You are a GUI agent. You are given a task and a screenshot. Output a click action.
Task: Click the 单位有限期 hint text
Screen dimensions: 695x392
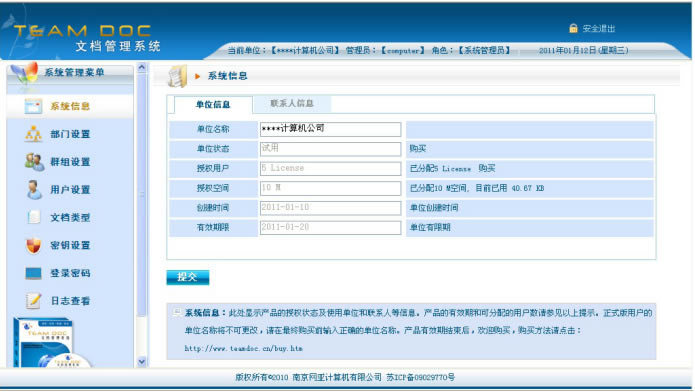(x=430, y=227)
